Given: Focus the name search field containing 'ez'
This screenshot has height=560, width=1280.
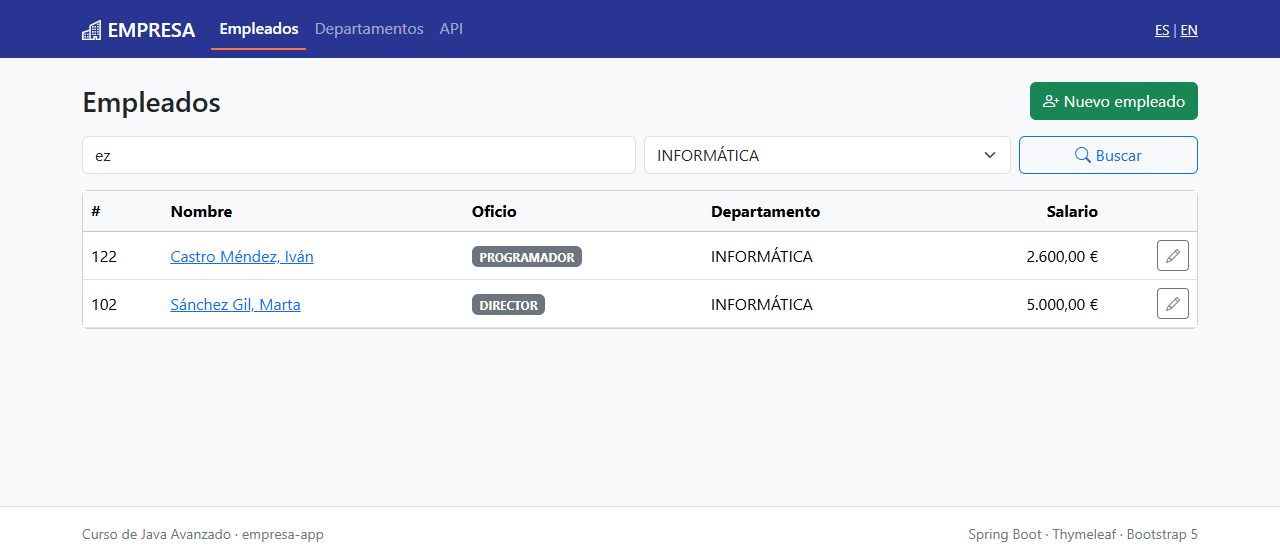Looking at the screenshot, I should tap(359, 155).
